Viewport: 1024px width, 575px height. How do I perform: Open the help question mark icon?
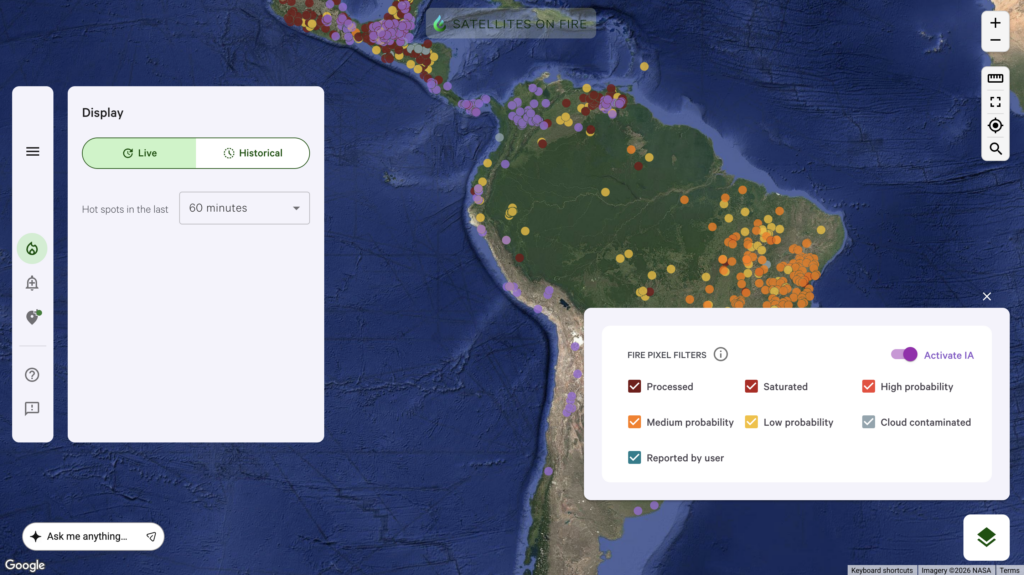coord(32,374)
